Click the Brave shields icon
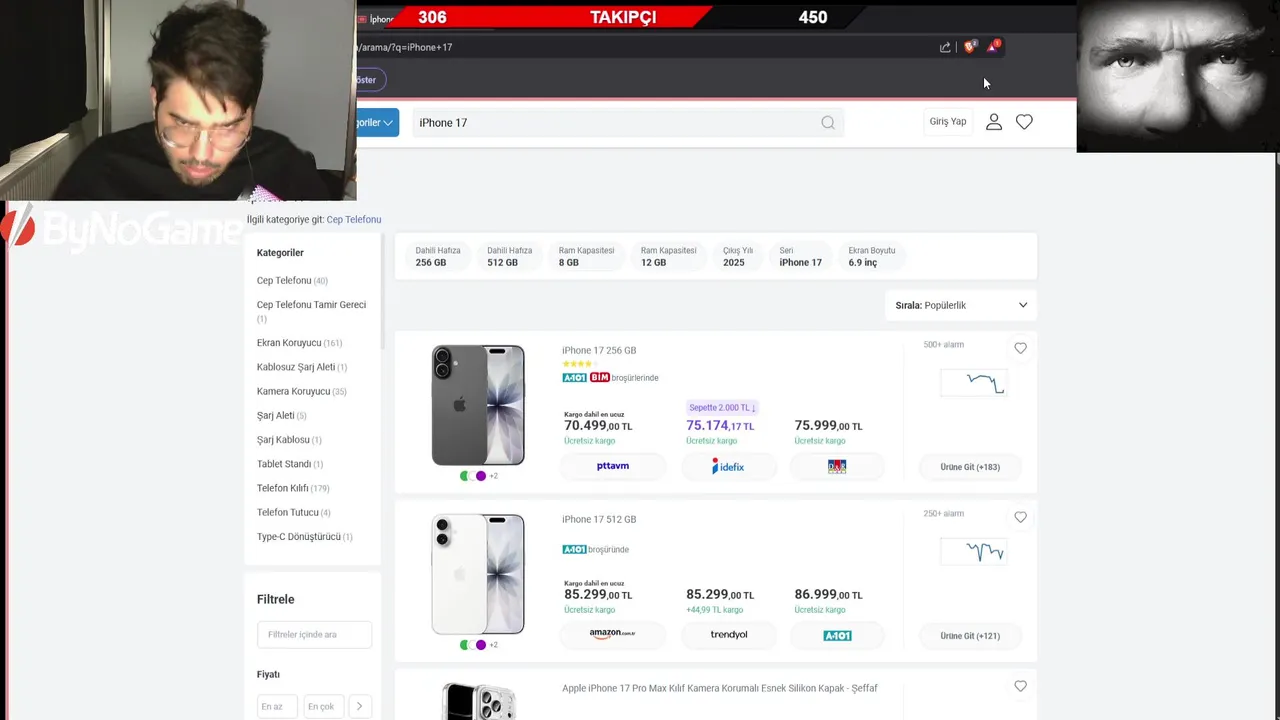The image size is (1280, 720). 969,46
